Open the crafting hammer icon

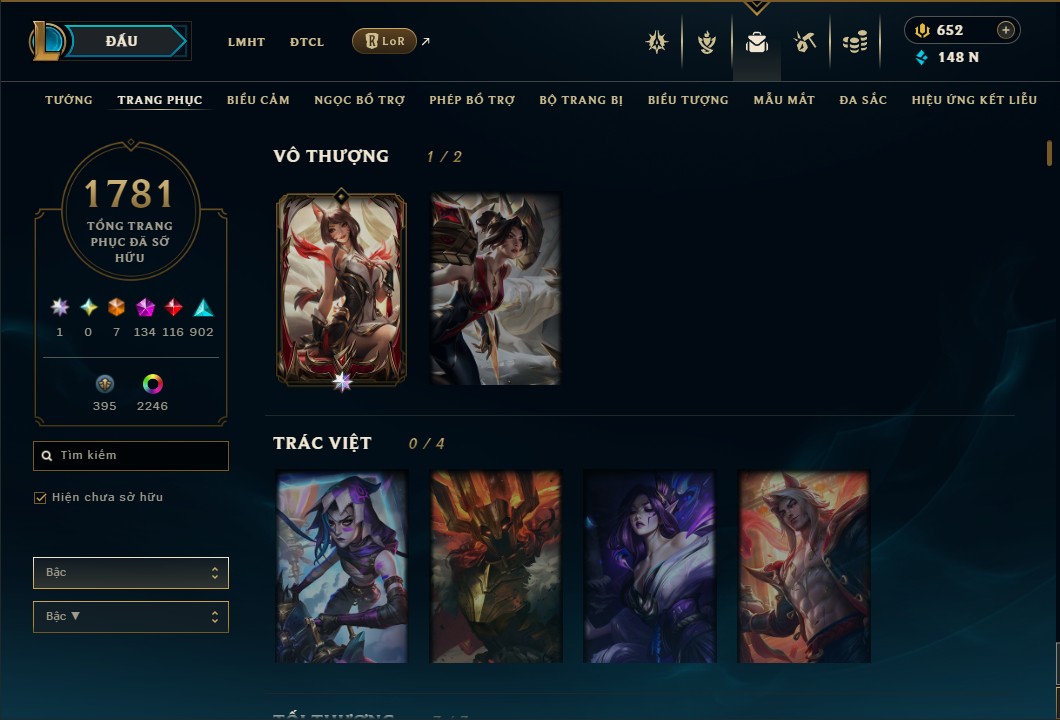(x=804, y=43)
